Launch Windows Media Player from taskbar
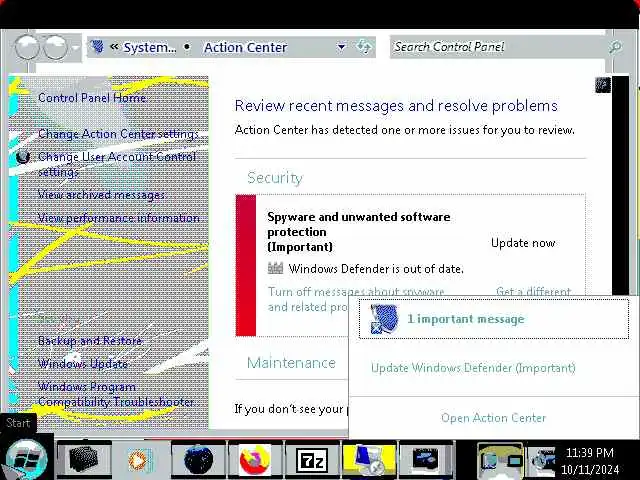This screenshot has width=640, height=480. tap(140, 460)
